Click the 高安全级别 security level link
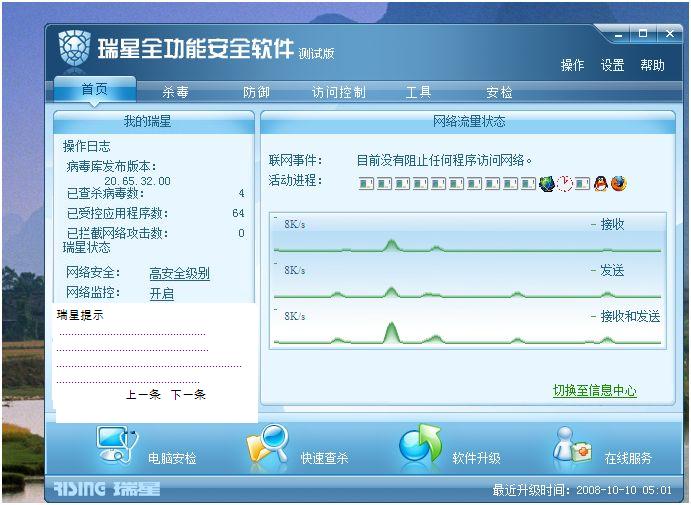The width and height of the screenshot is (691, 505). pos(179,274)
